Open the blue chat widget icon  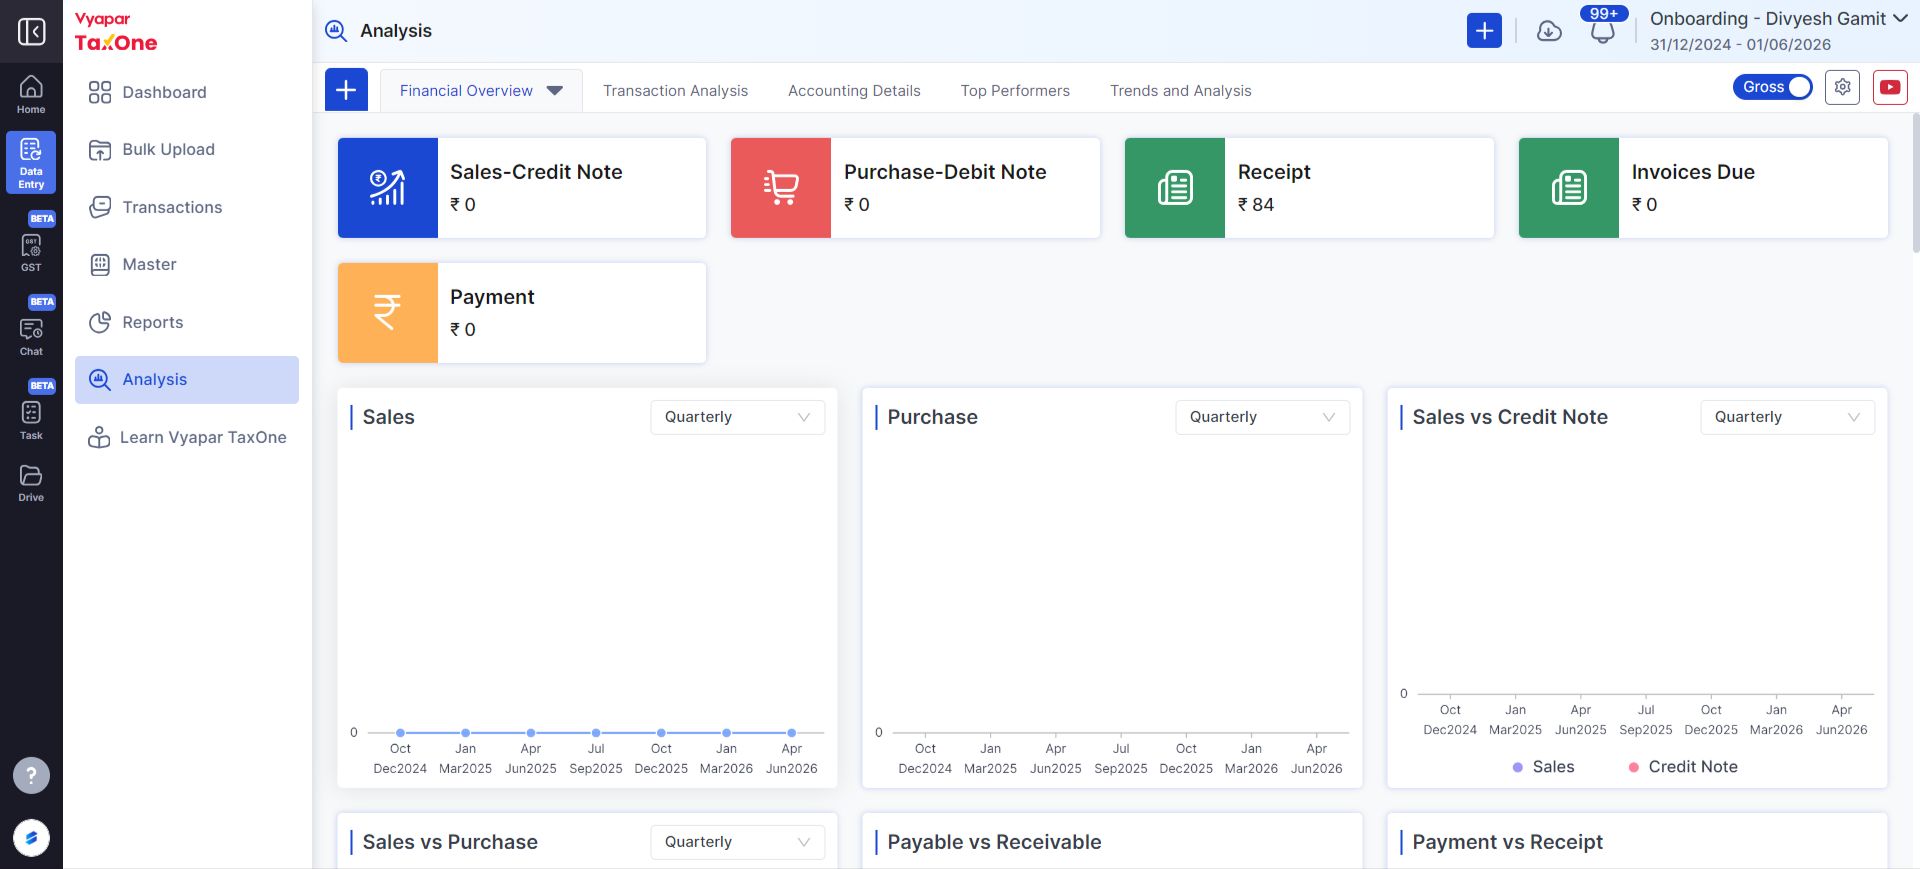(31, 838)
